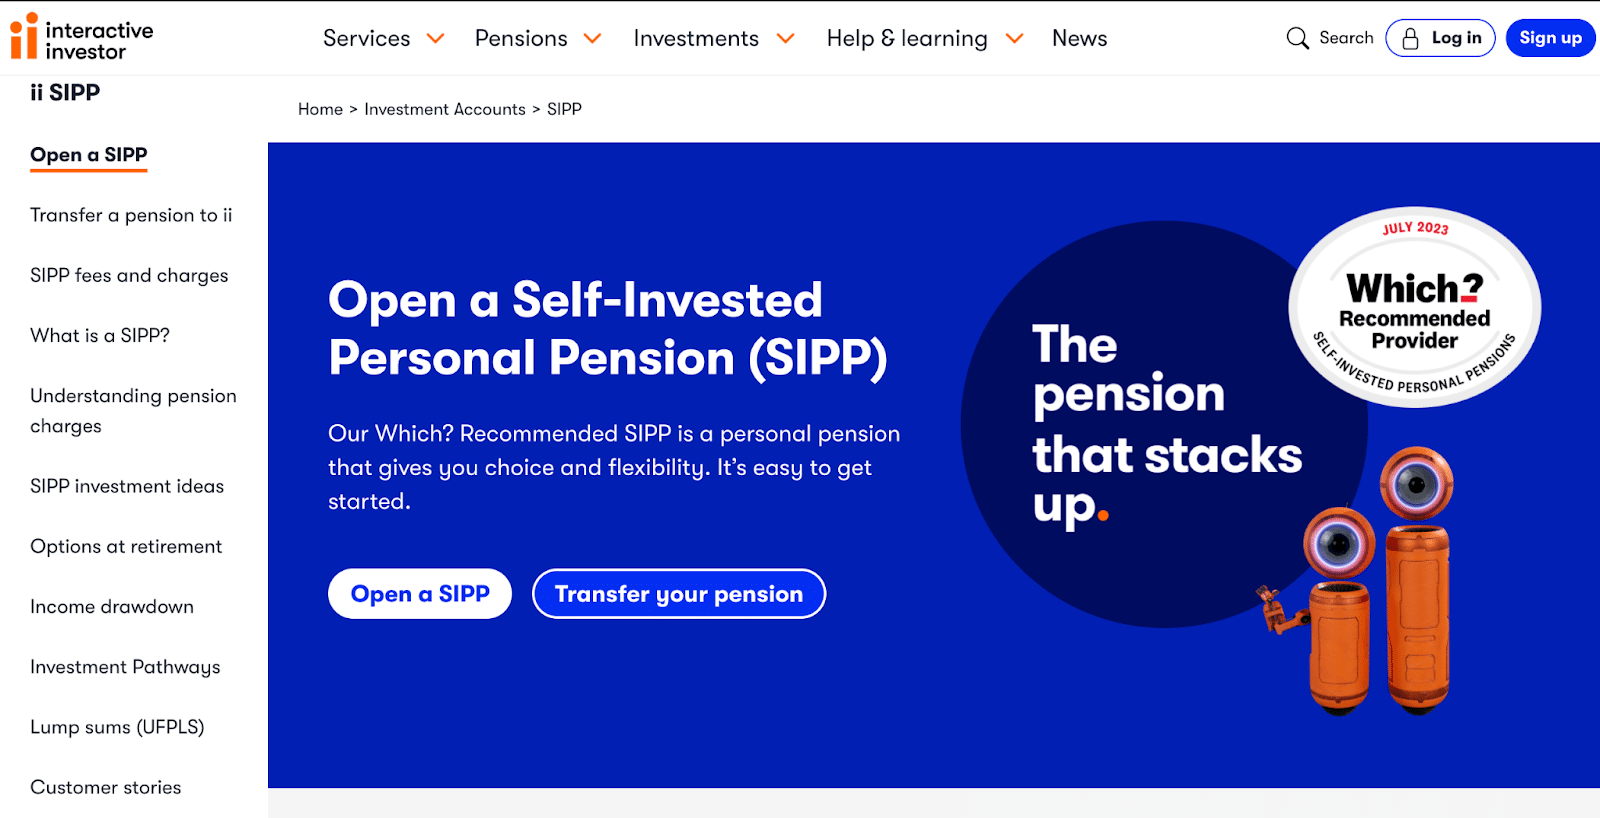The width and height of the screenshot is (1600, 818).
Task: Expand the Help & learning chevron
Action: [1014, 38]
